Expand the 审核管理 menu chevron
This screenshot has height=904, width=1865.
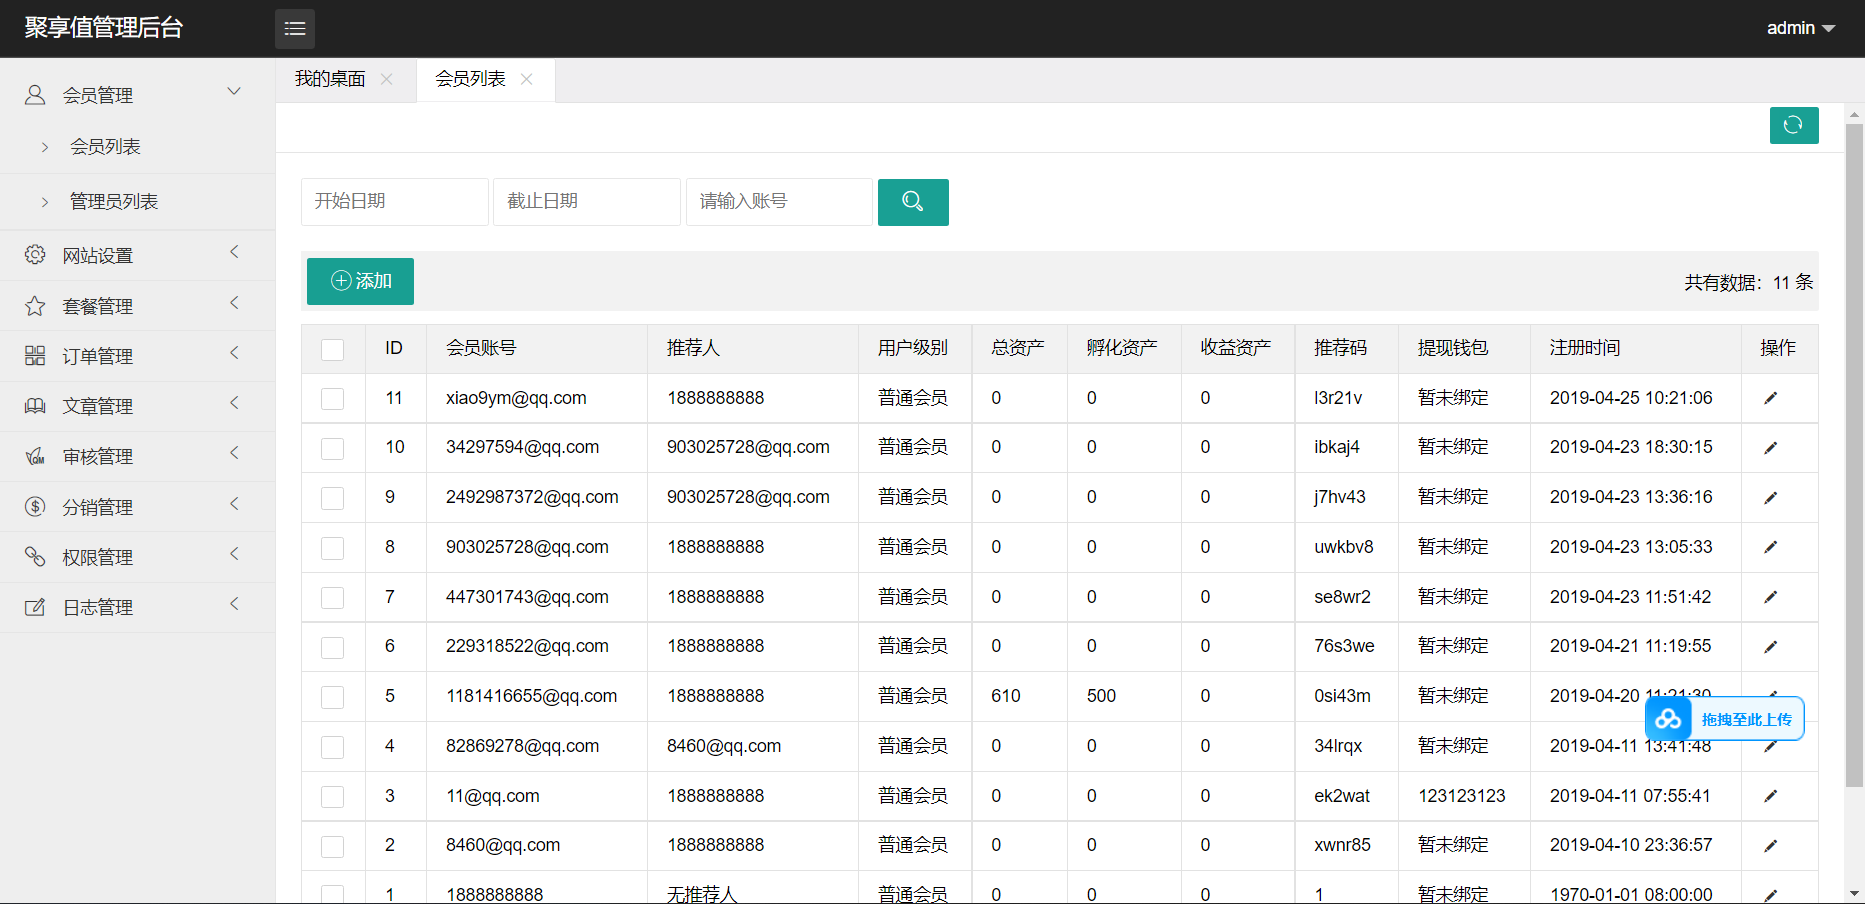[234, 452]
